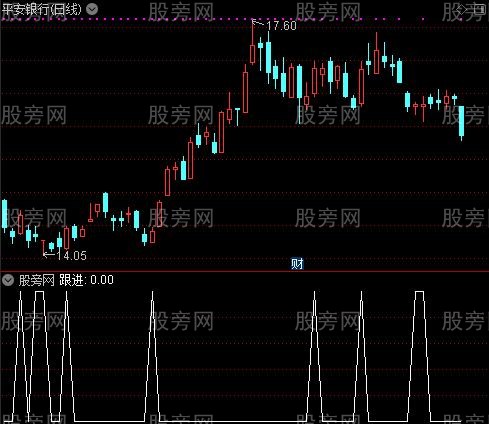The image size is (489, 424).
Task: Select the 平安银行(日线) chart title
Action: [42, 9]
